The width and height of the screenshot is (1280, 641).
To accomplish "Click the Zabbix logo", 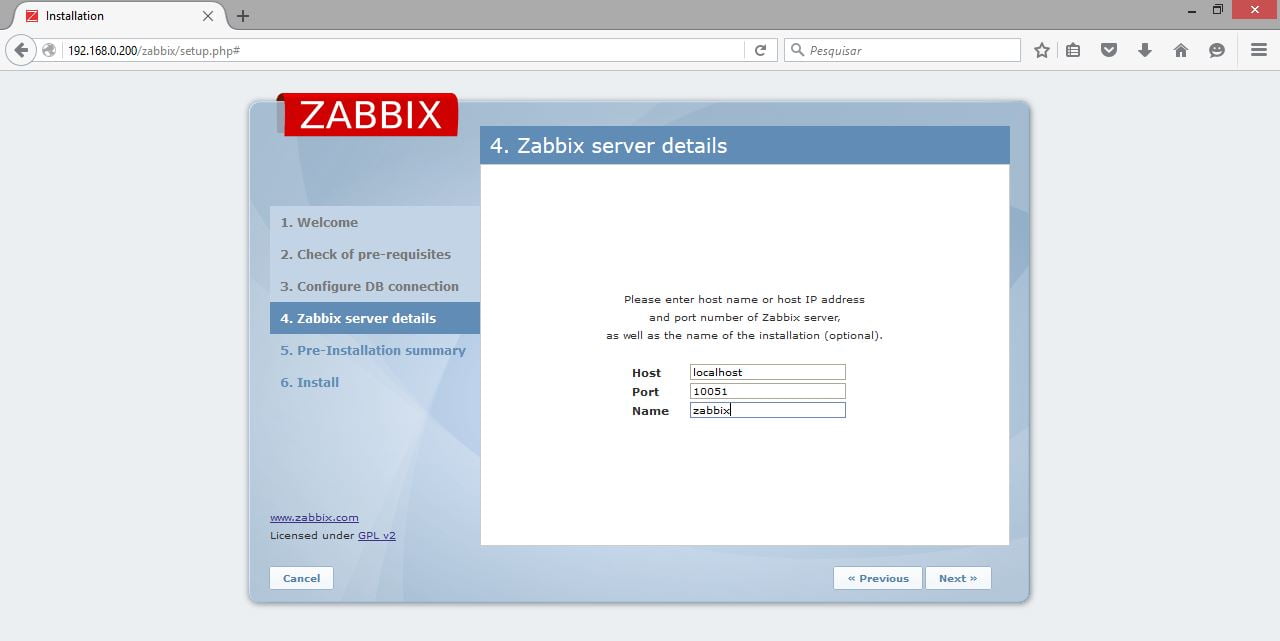I will coord(367,114).
